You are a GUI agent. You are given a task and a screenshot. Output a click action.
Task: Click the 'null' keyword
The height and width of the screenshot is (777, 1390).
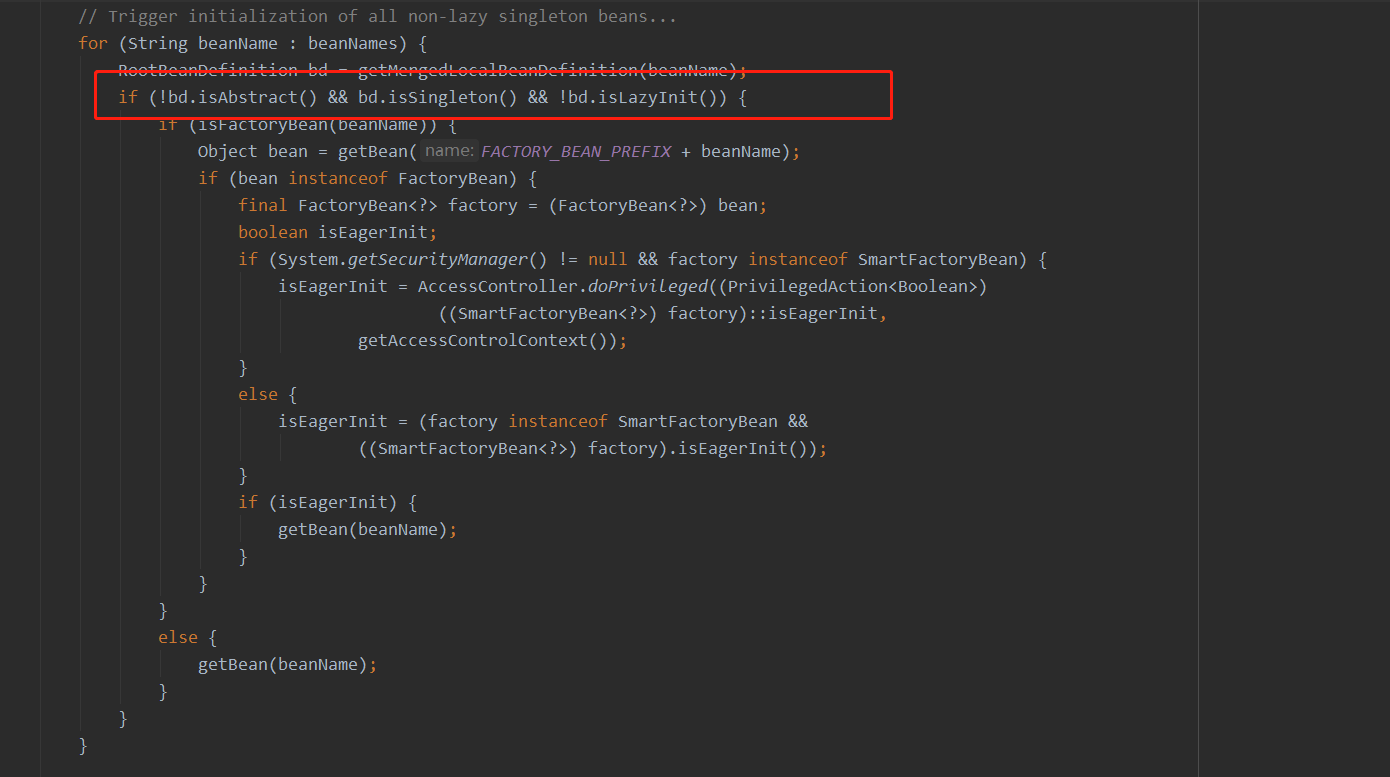pos(608,259)
